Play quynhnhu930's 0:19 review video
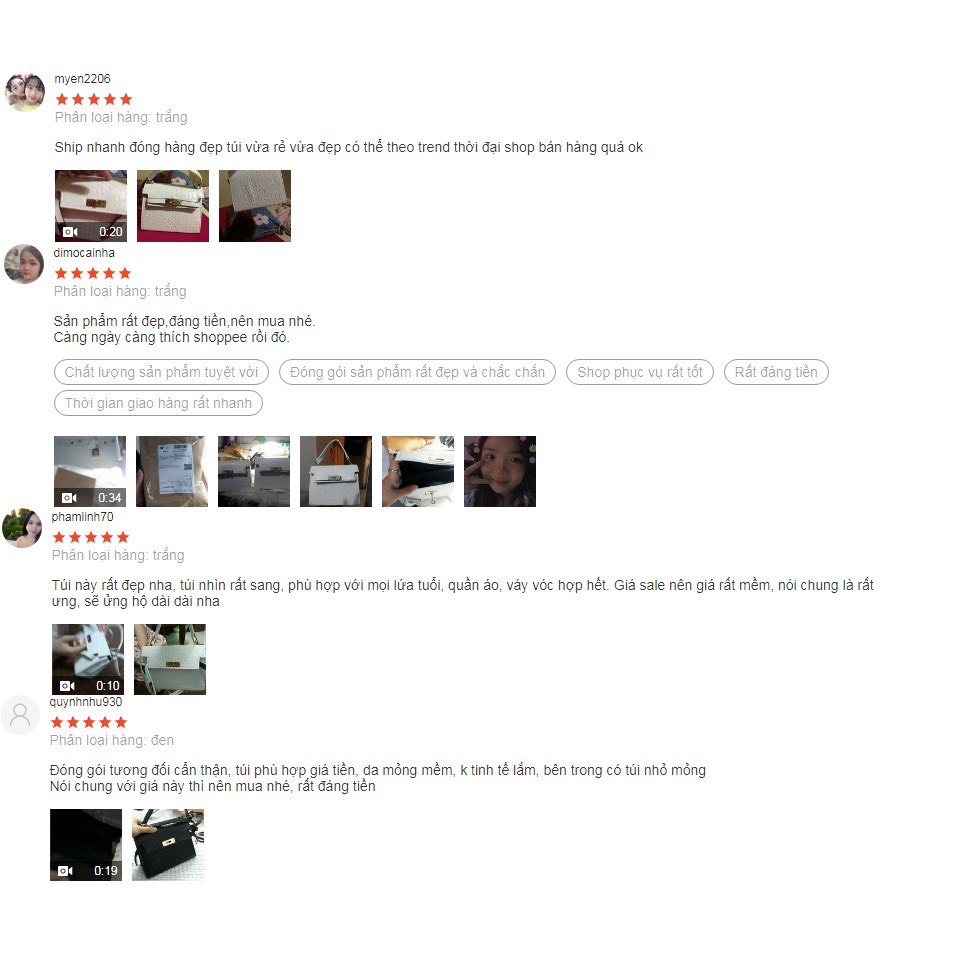Screen dimensions: 960x960 pyautogui.click(x=86, y=845)
